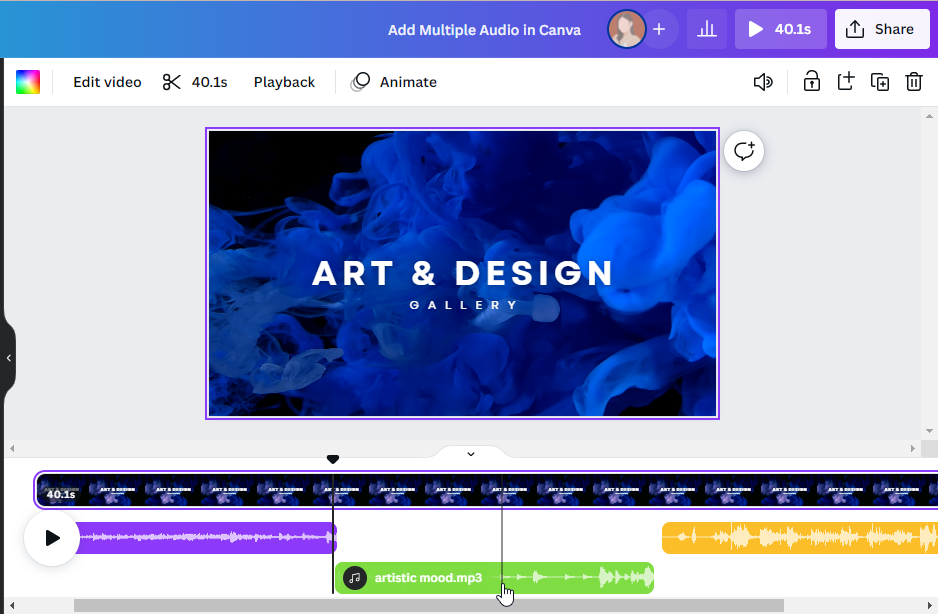Collapse the timeline with the chevron
The height and width of the screenshot is (614, 938).
(x=471, y=454)
